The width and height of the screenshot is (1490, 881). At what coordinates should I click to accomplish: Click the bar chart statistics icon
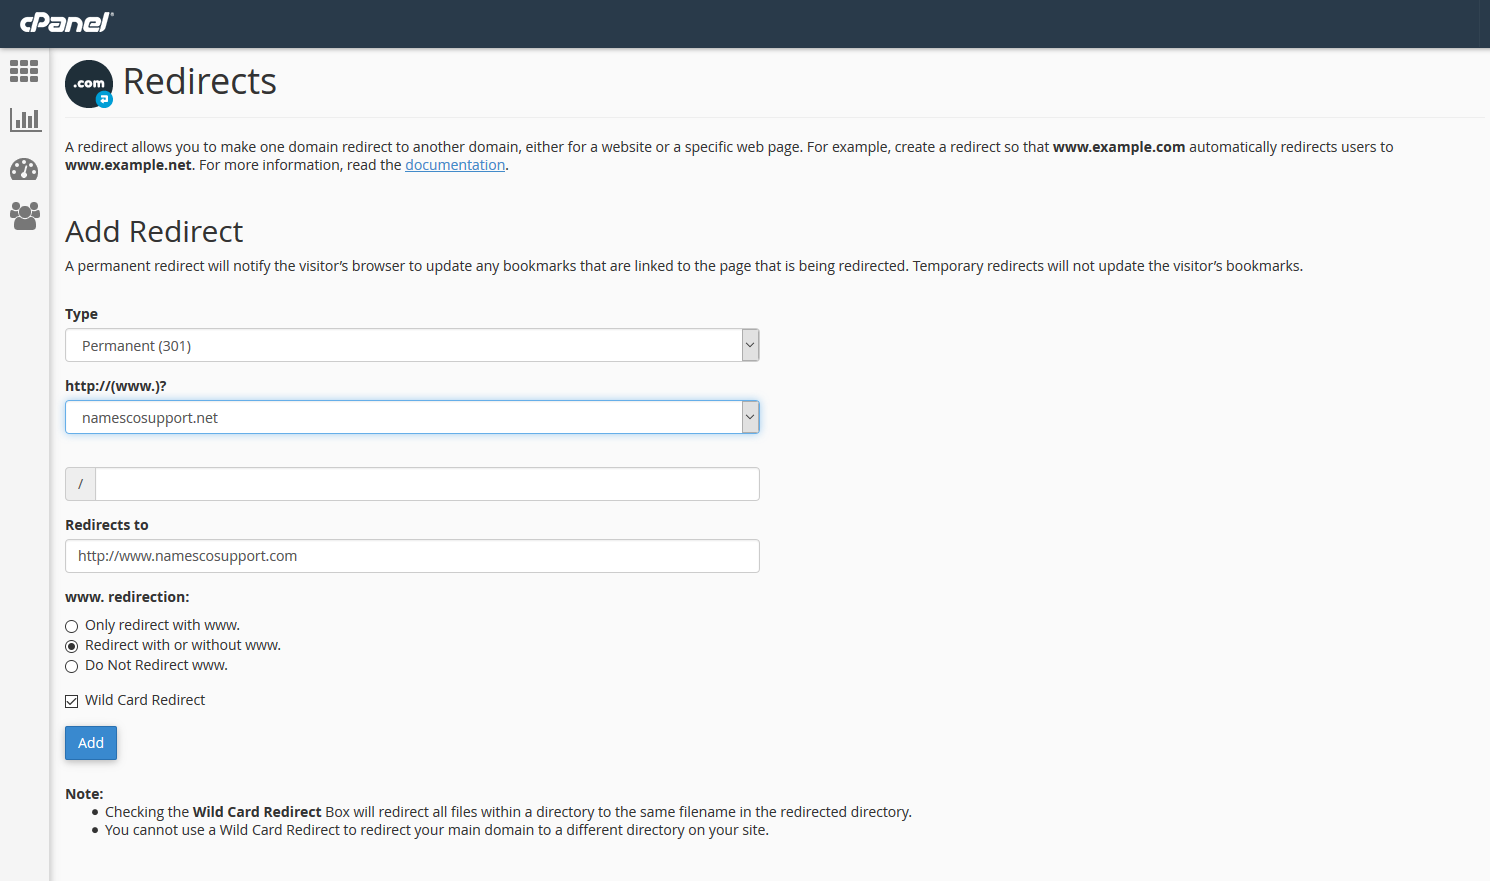(24, 119)
